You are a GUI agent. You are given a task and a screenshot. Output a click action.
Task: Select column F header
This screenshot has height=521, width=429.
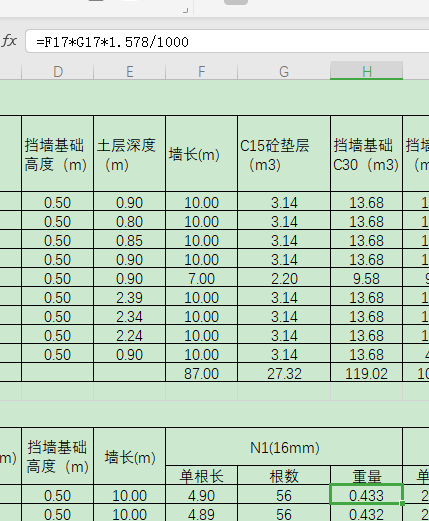202,71
